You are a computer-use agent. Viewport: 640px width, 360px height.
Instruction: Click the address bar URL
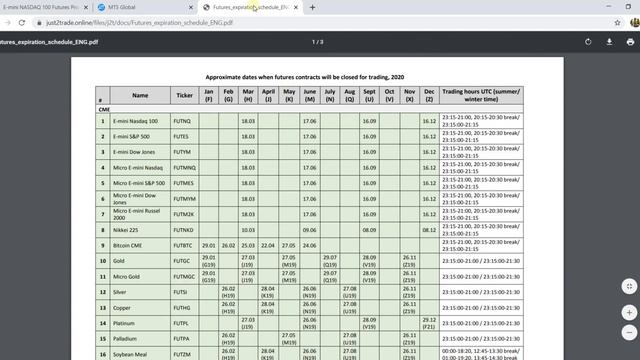139,23
